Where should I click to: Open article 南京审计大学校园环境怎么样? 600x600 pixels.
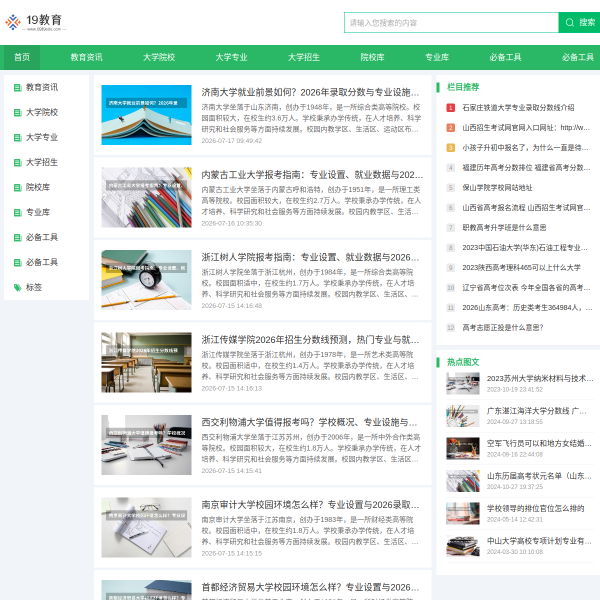tap(310, 505)
